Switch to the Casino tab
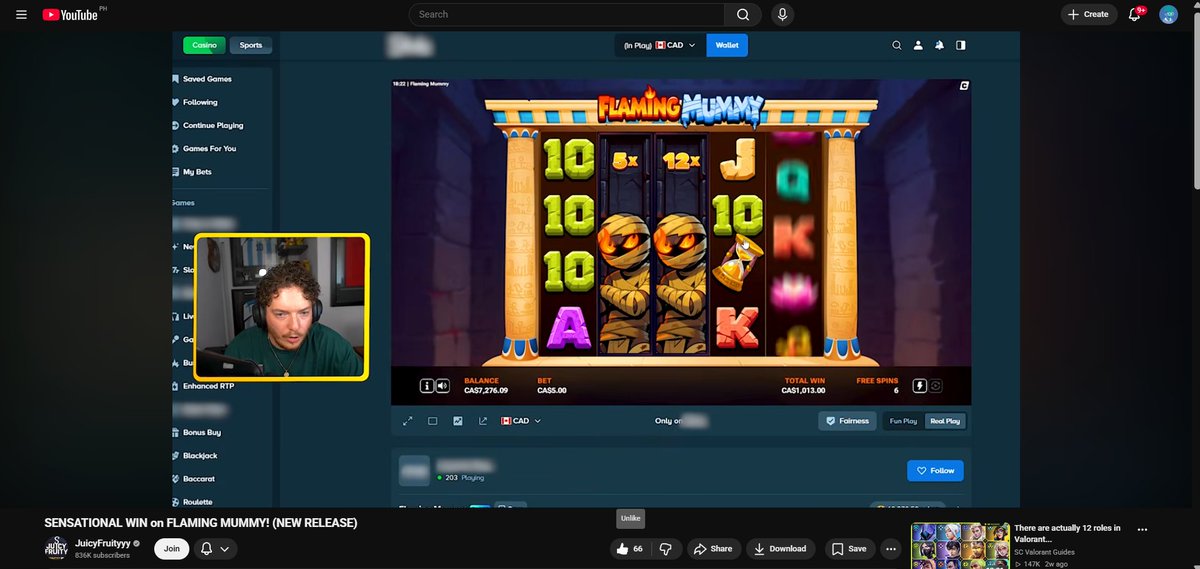The width and height of the screenshot is (1200, 569). [204, 45]
